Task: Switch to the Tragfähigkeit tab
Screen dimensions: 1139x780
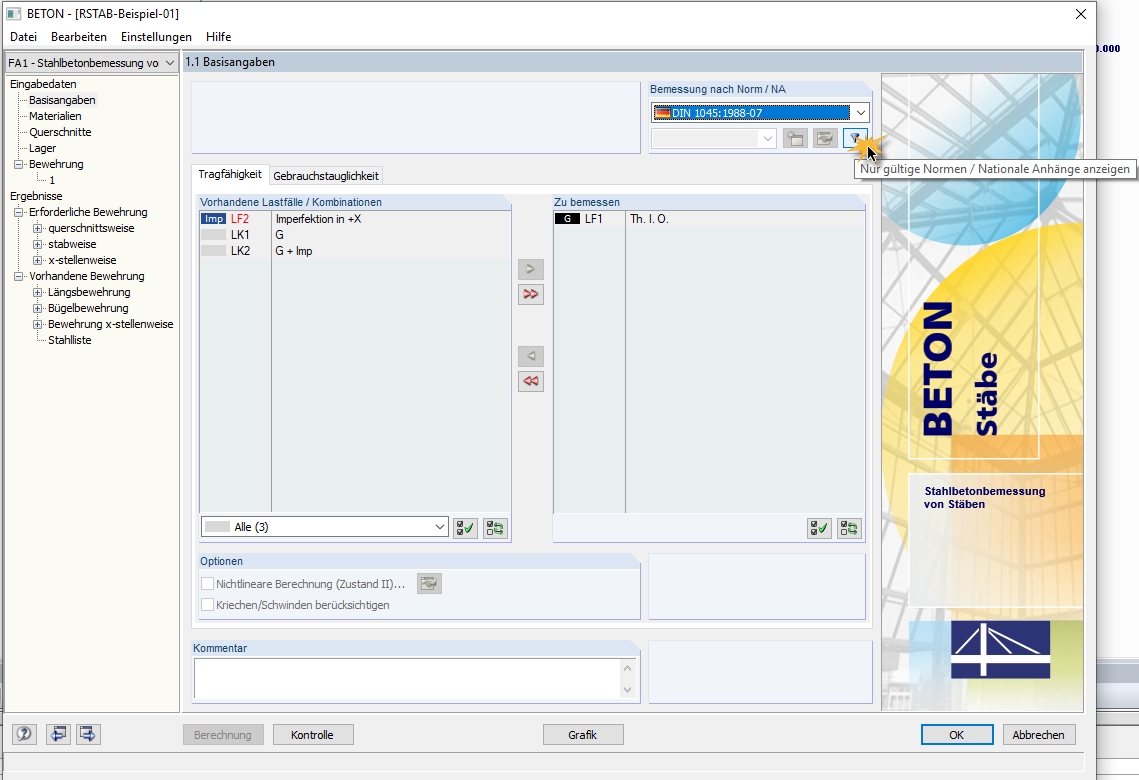Action: coord(230,174)
